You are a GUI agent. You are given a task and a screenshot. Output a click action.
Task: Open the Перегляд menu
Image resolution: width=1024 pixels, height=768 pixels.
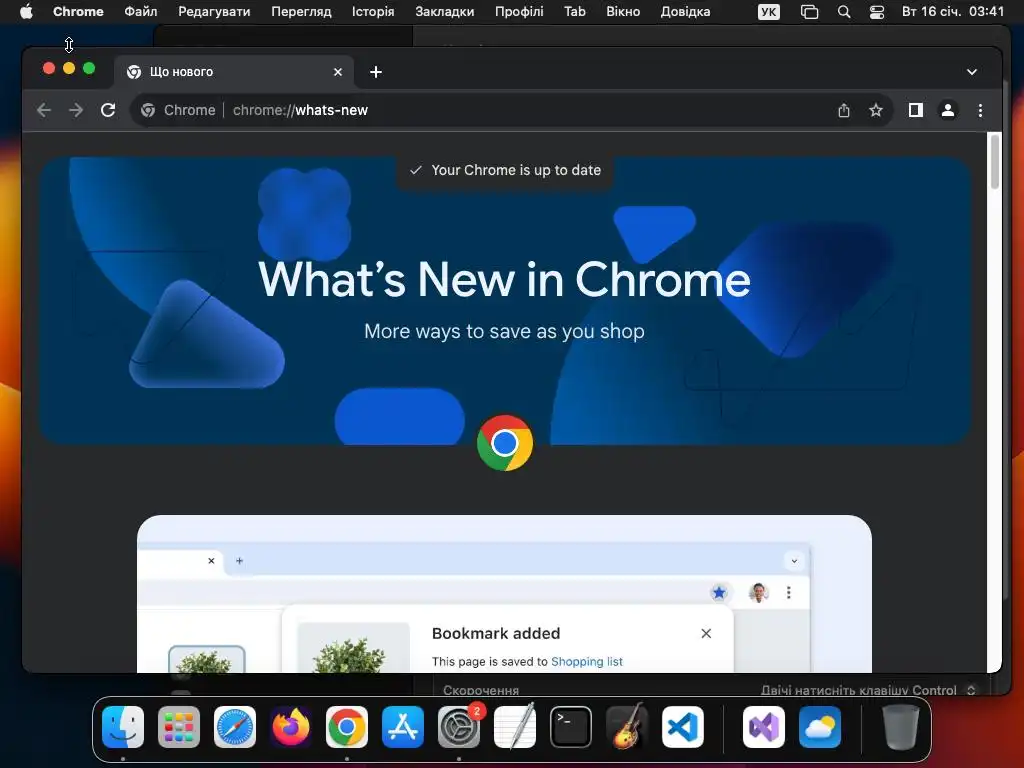coord(301,12)
